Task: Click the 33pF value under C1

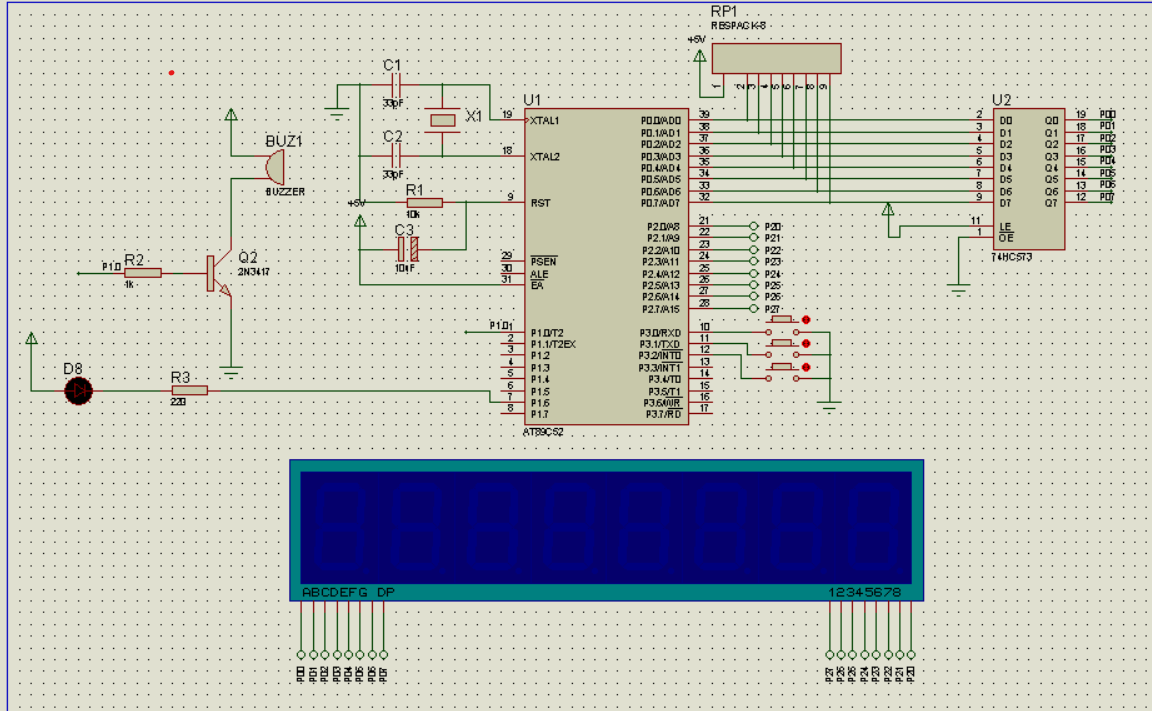Action: pyautogui.click(x=393, y=104)
